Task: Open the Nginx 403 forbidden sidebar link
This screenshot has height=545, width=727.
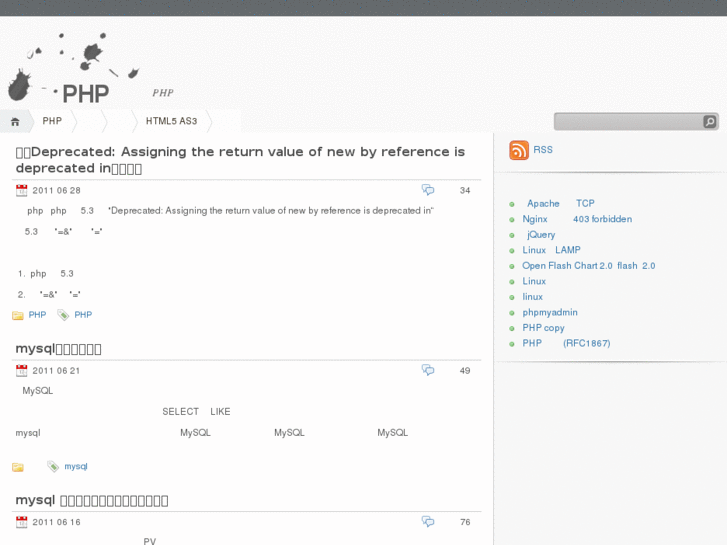Action: 577,219
